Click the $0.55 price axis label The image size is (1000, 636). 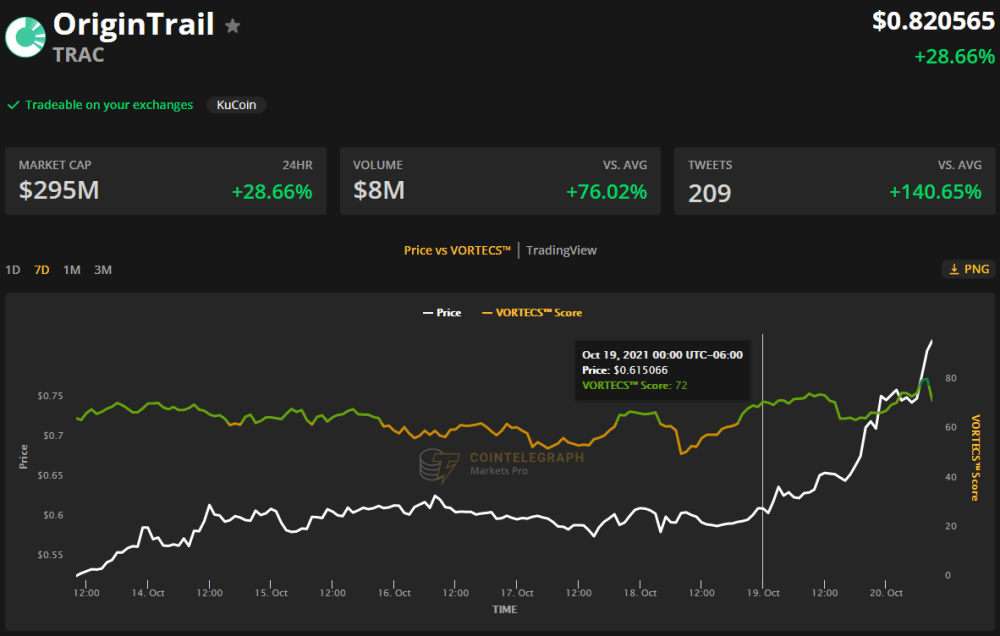50,555
